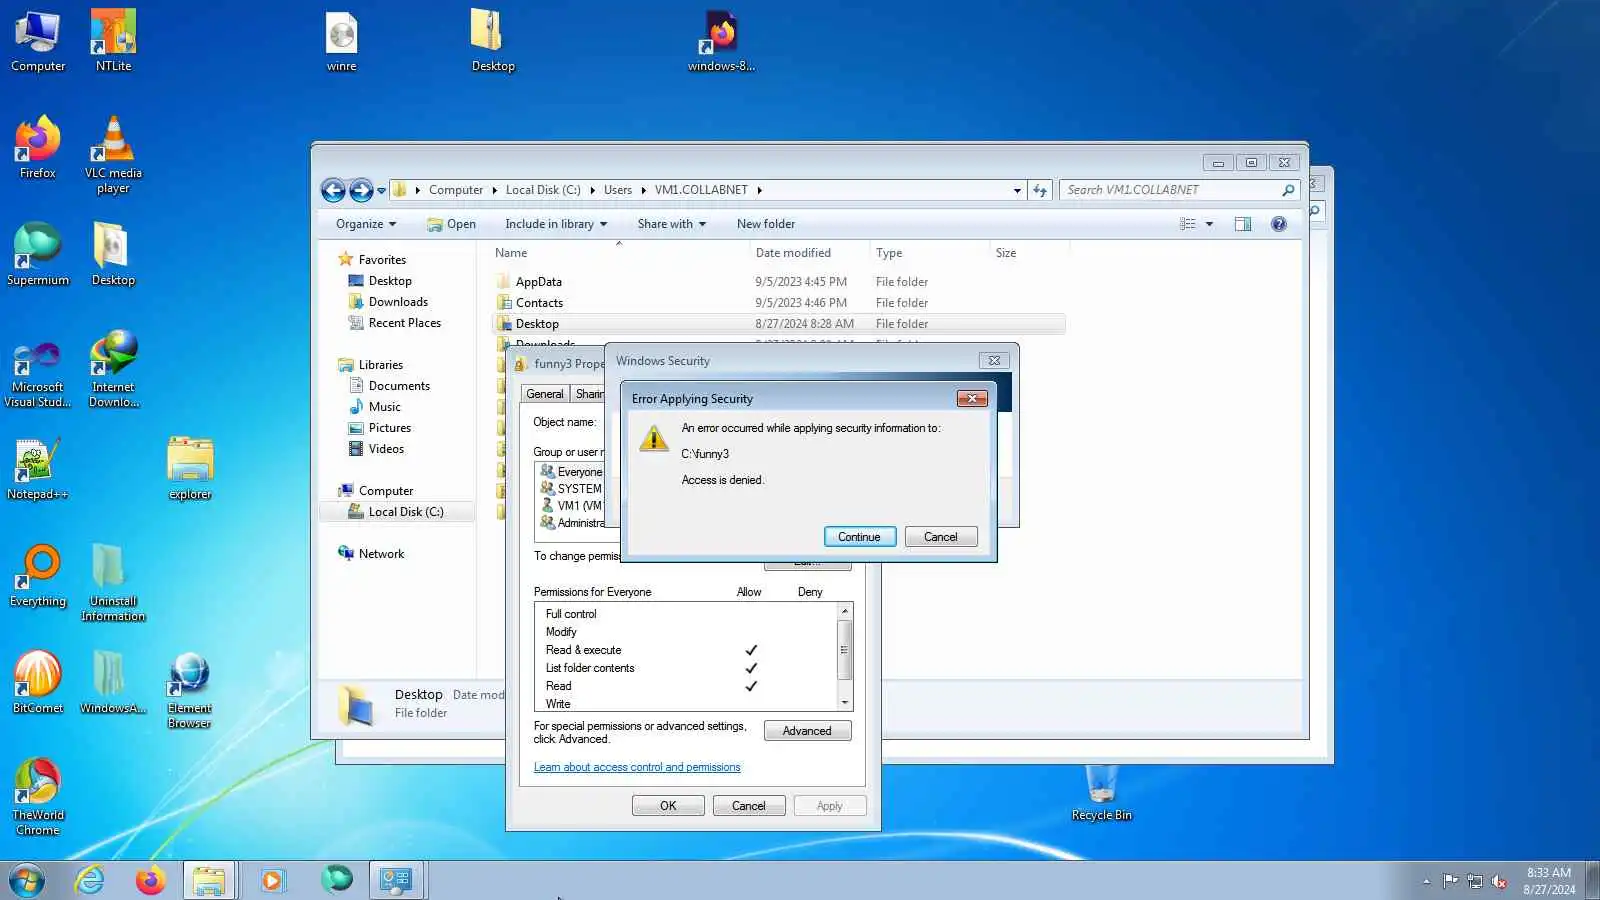Open the volume icon in system tray

click(1498, 881)
